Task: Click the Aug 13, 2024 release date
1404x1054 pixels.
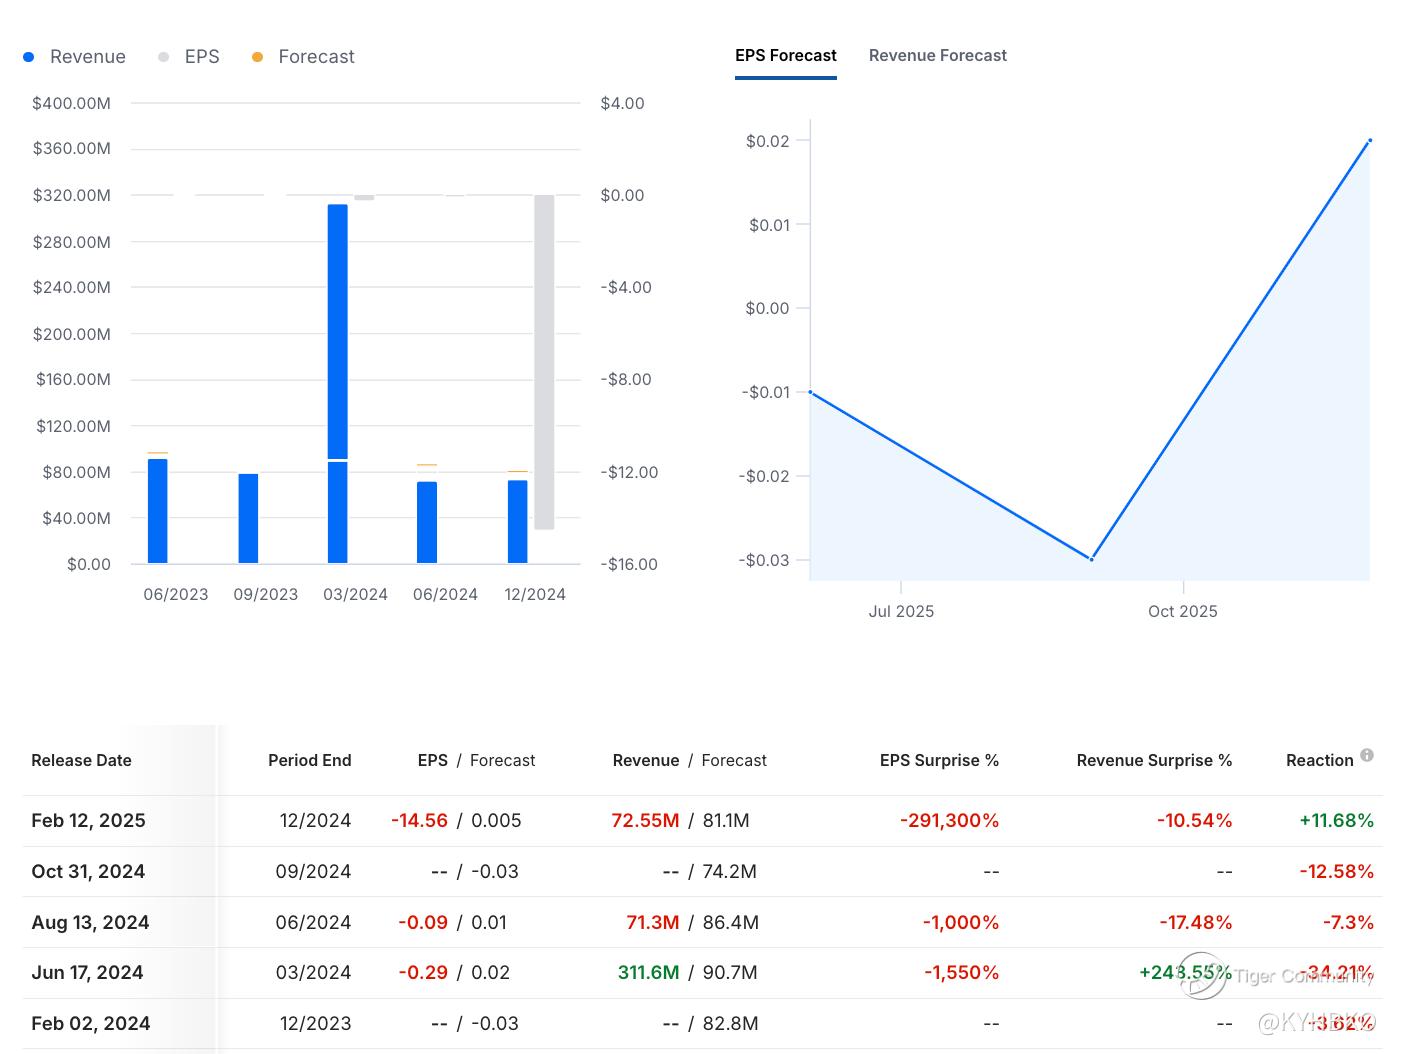Action: click(90, 923)
